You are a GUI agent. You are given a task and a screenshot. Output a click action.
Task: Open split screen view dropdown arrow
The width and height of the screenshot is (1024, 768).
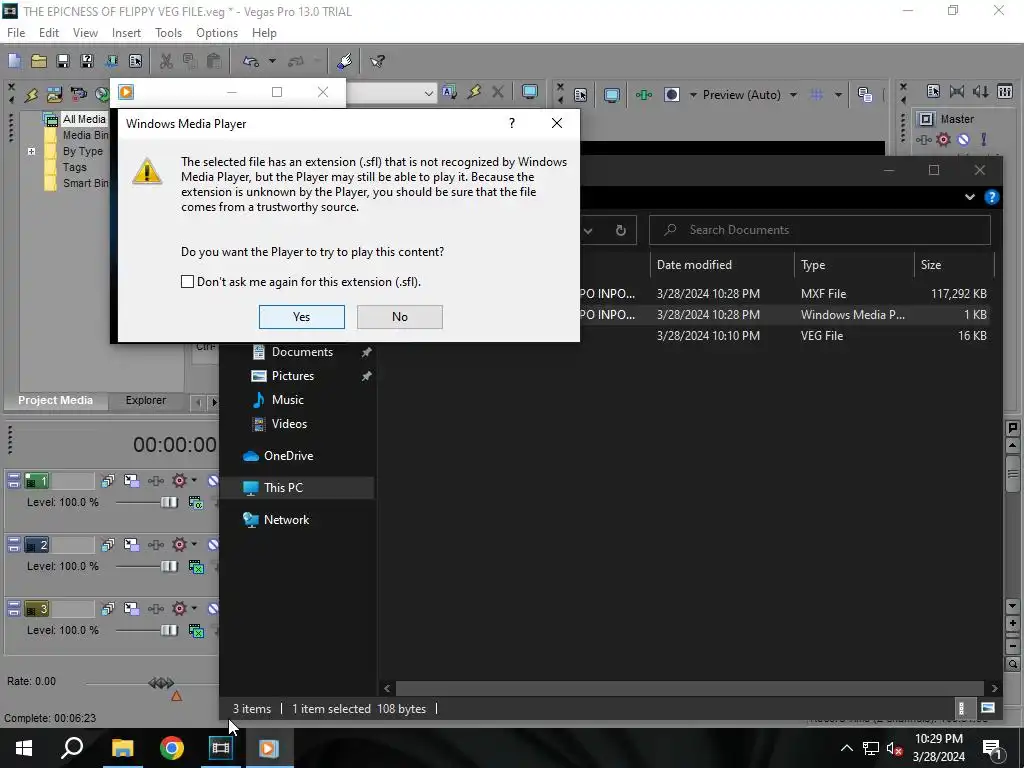pyautogui.click(x=693, y=95)
